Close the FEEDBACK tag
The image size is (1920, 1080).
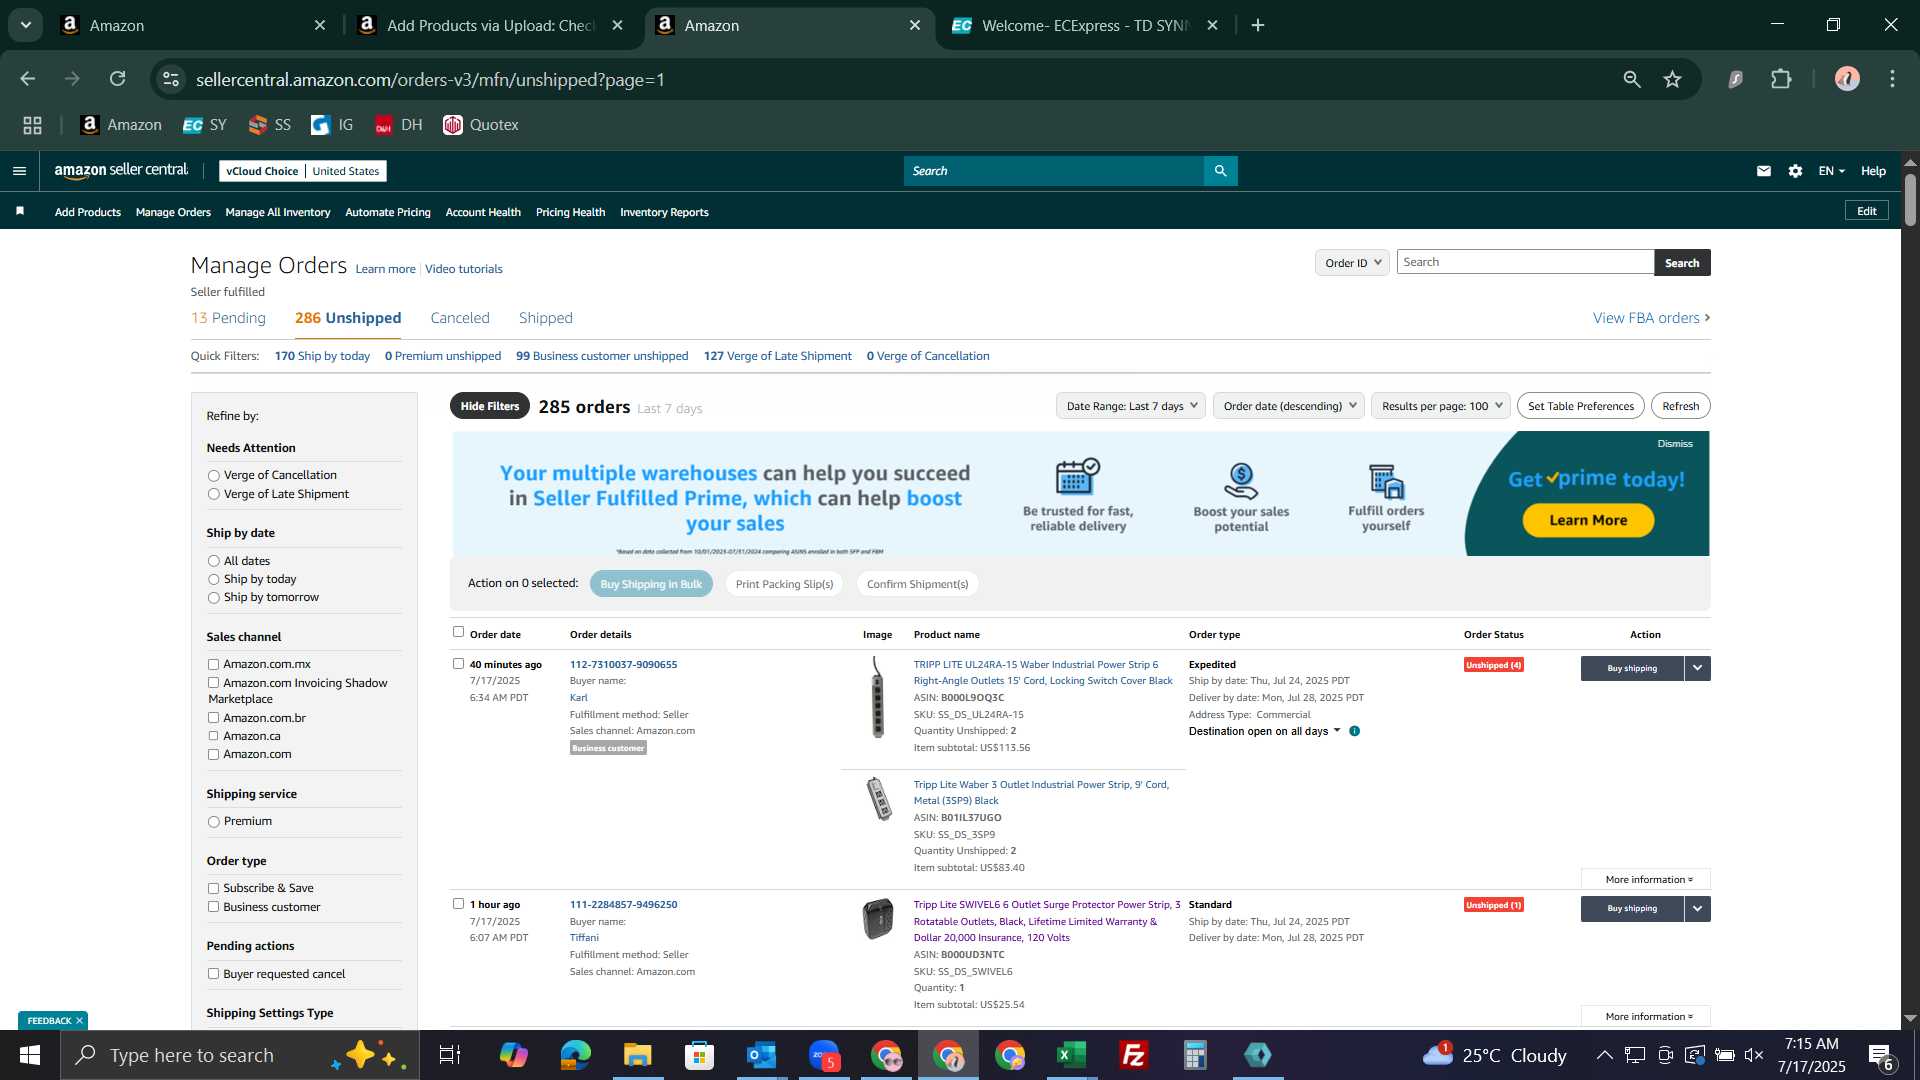coord(79,1020)
